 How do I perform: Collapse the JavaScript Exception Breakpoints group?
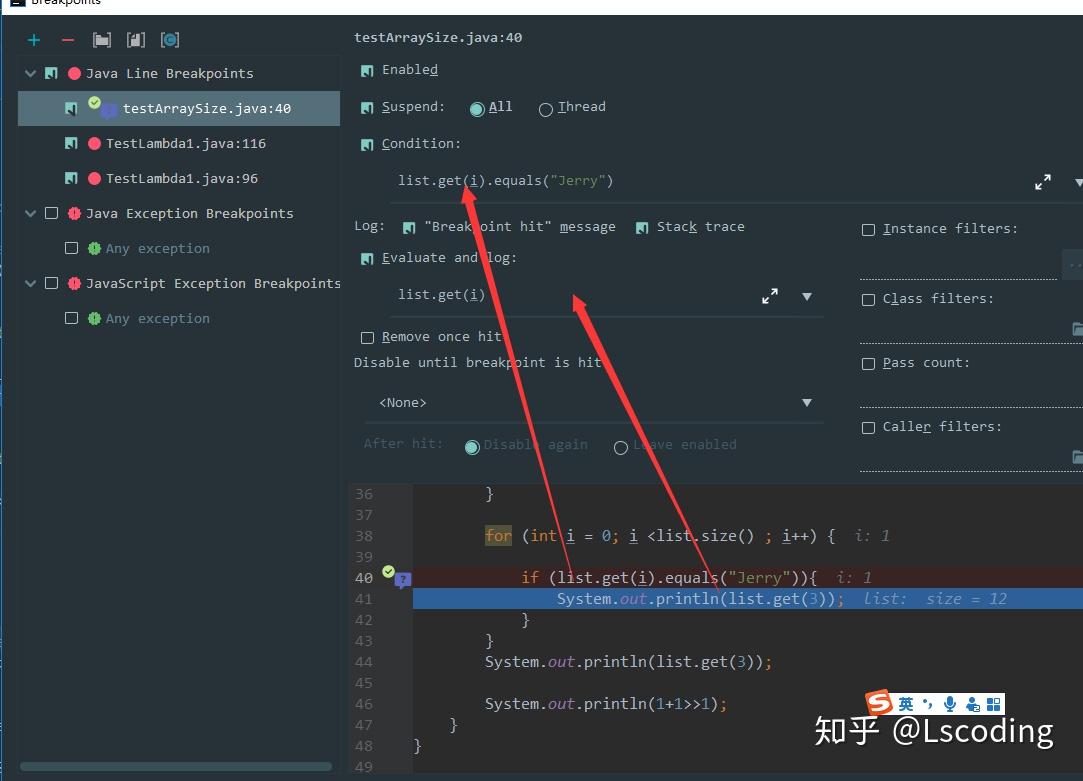click(30, 283)
